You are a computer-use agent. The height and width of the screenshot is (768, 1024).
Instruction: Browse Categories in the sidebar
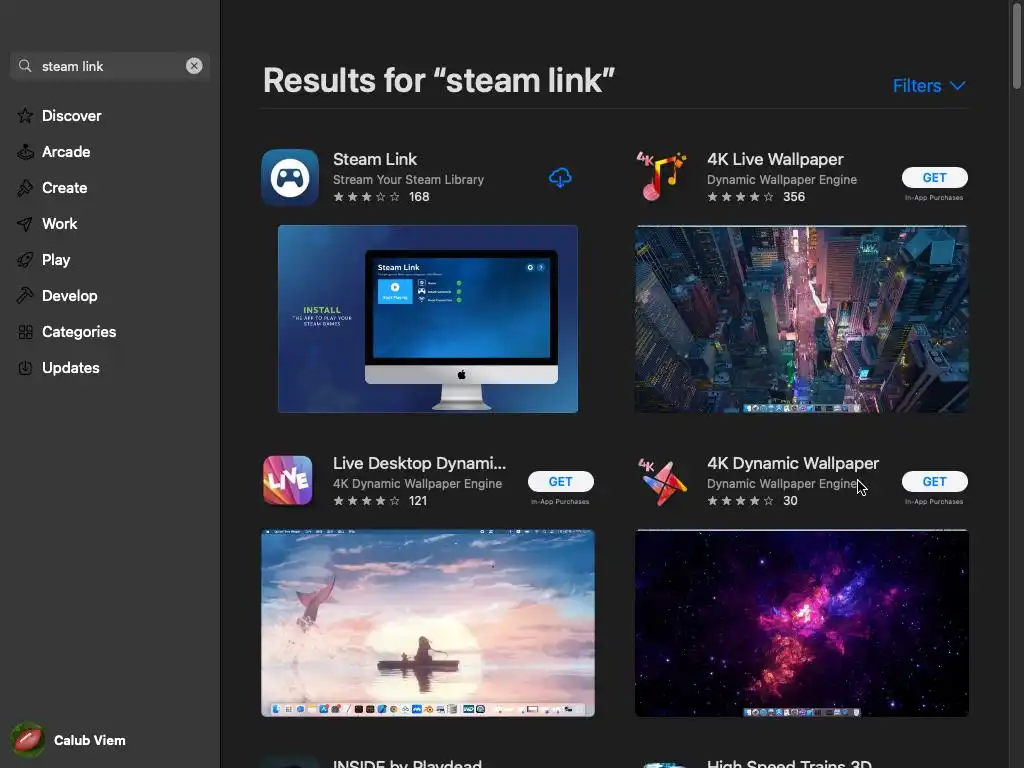(x=79, y=332)
